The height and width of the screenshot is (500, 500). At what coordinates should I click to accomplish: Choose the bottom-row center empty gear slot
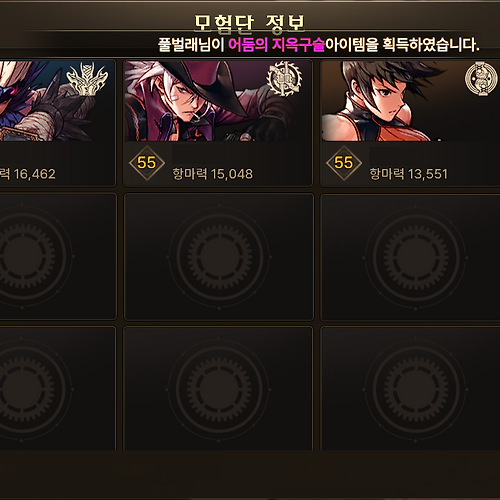click(x=218, y=389)
